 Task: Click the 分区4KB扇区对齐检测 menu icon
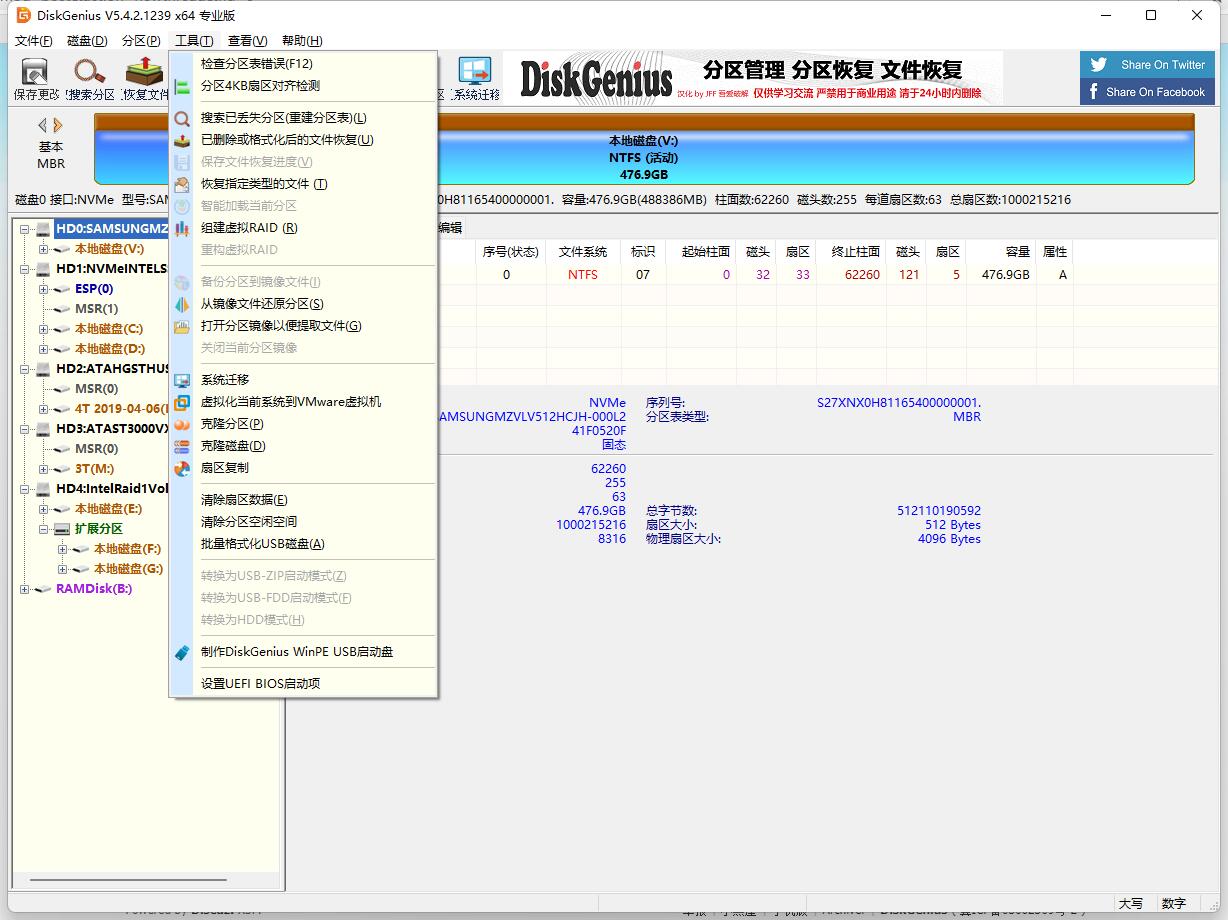pos(182,86)
